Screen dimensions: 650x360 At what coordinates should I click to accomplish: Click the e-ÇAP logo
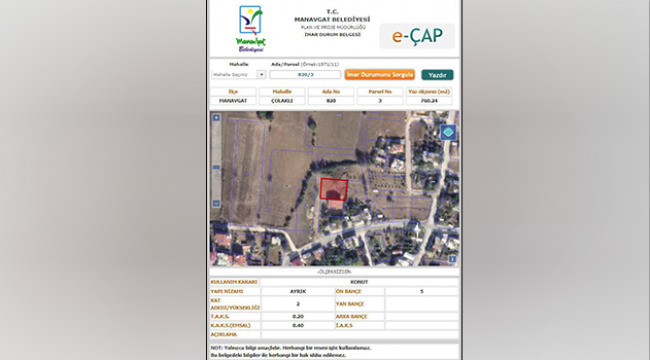point(417,36)
